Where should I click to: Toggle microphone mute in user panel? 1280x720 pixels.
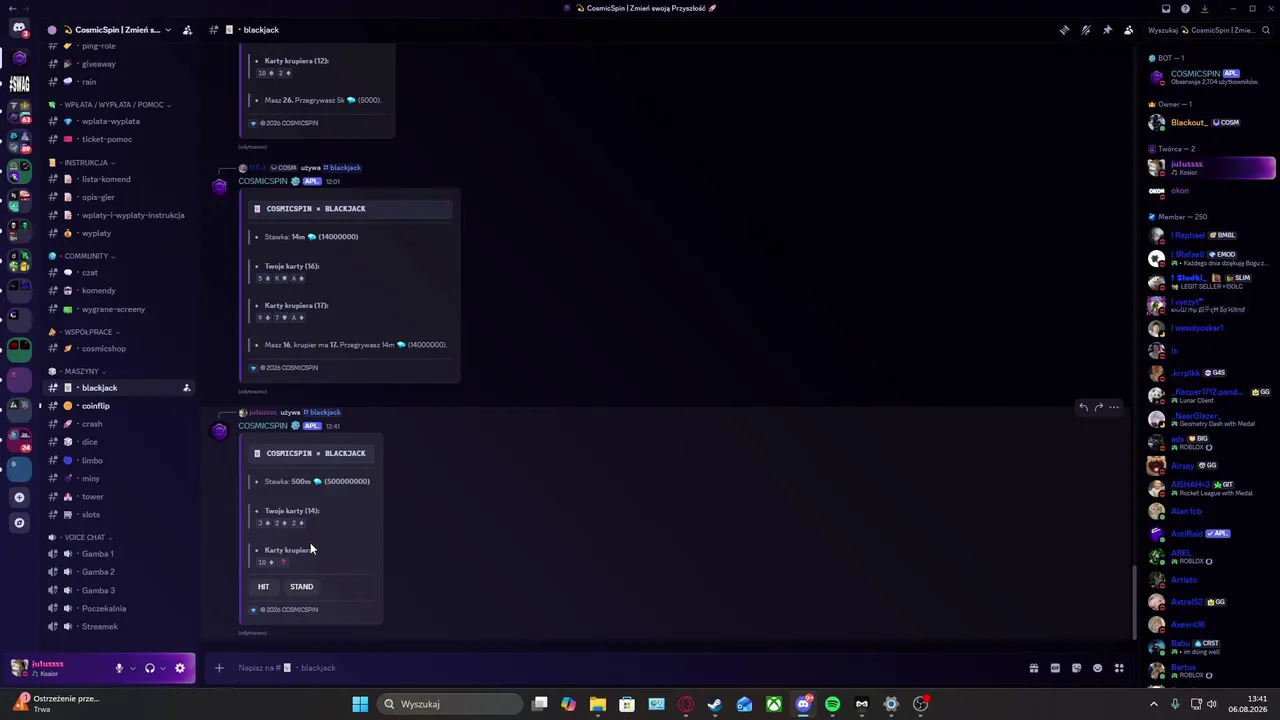coord(119,668)
